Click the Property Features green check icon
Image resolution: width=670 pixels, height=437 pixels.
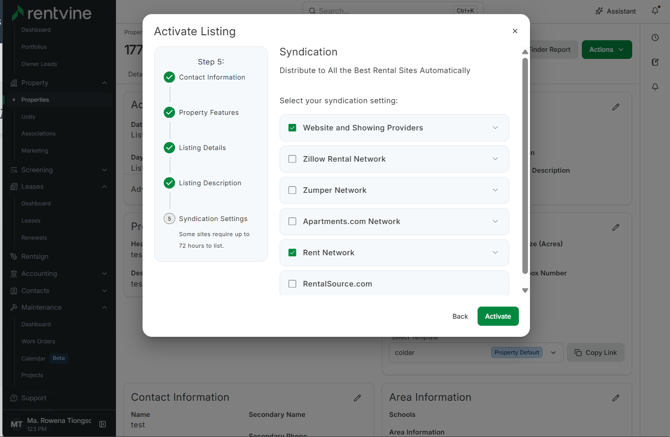169,112
